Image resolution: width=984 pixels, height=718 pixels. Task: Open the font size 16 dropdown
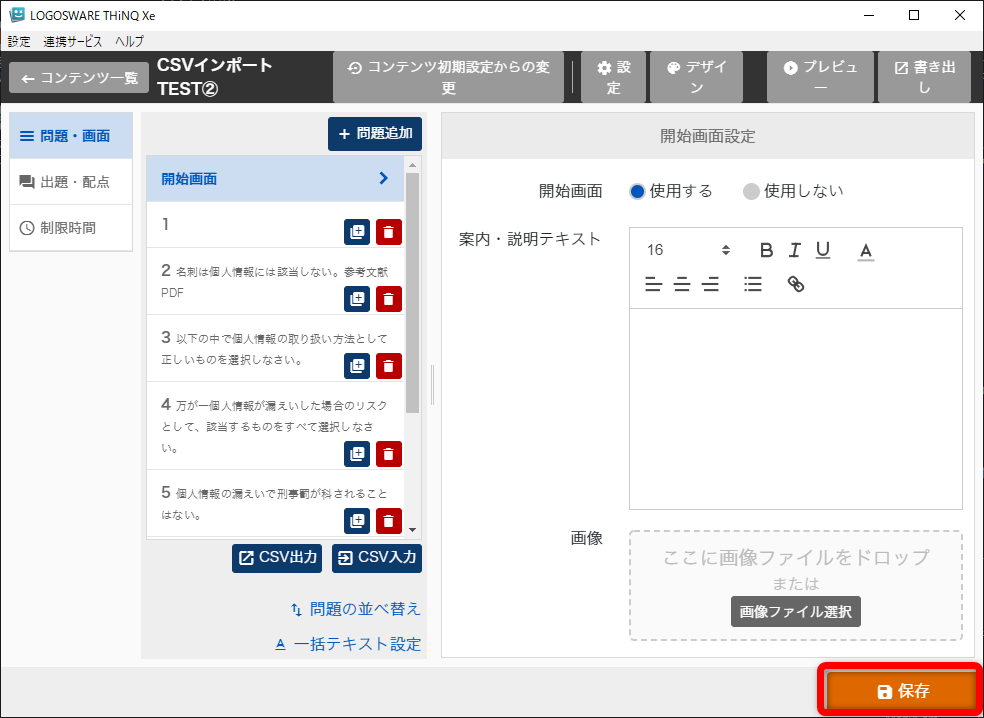[x=688, y=250]
